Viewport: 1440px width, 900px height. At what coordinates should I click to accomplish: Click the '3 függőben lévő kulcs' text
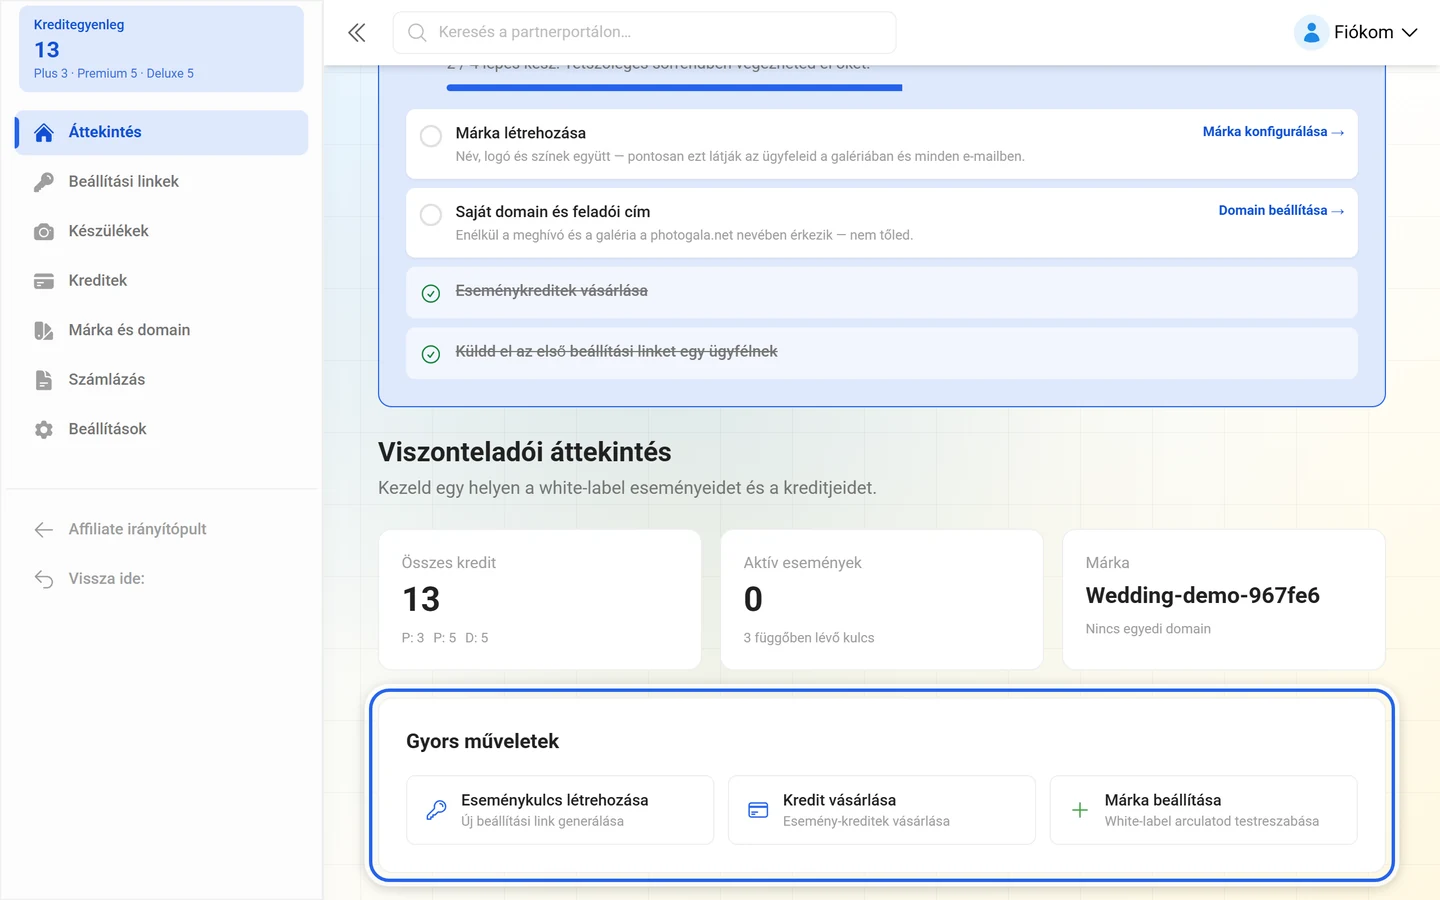coord(808,638)
